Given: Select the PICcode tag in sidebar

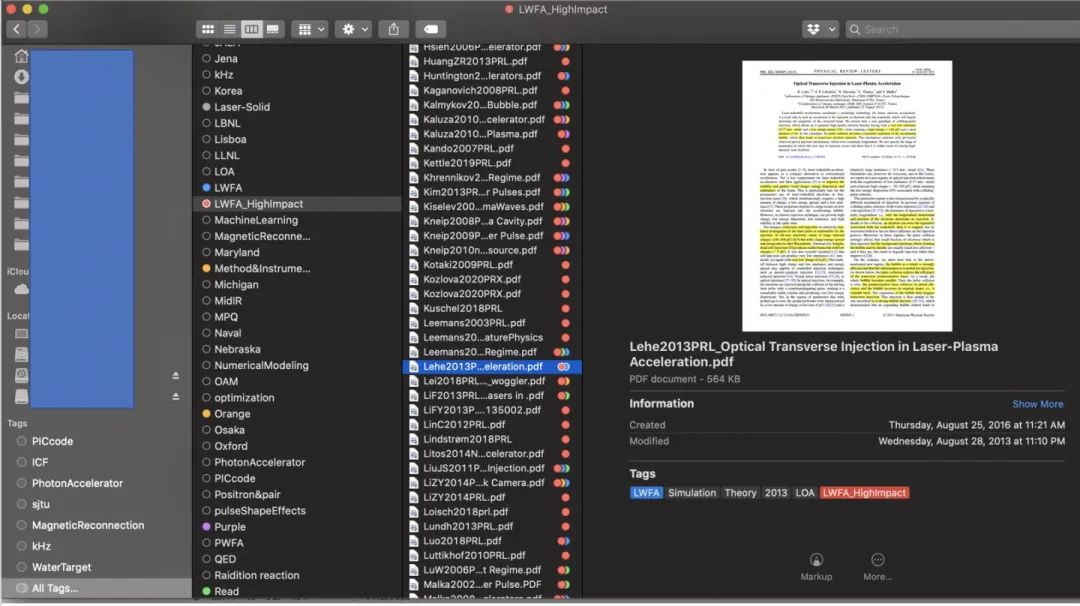Looking at the screenshot, I should (x=52, y=441).
